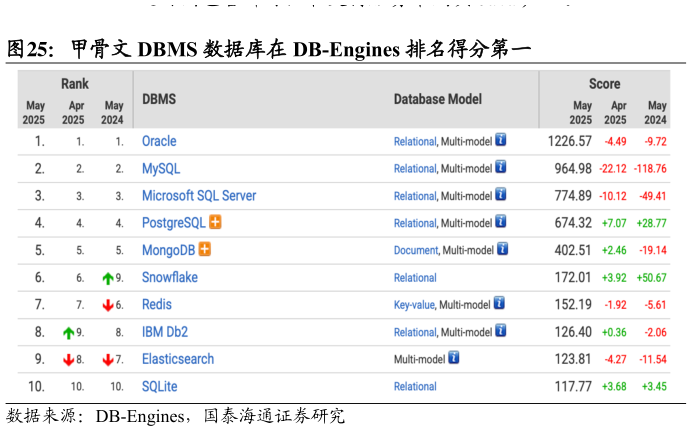Open the MongoDB link
Viewport: 692px width, 431px height.
[168, 250]
